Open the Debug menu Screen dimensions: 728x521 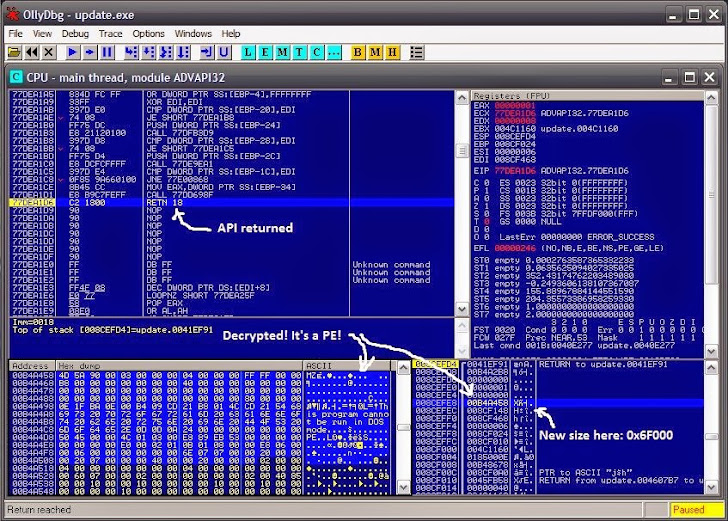[75, 34]
